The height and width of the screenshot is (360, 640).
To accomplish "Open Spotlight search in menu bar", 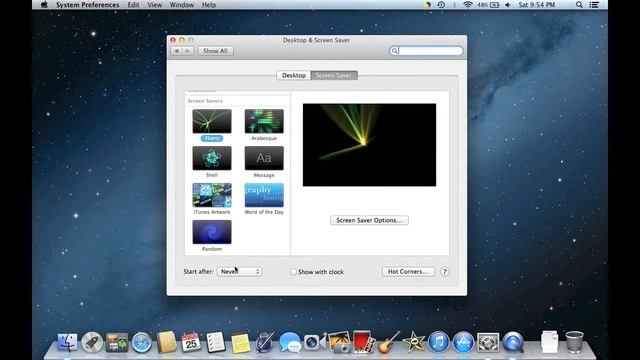I will click(x=579, y=5).
